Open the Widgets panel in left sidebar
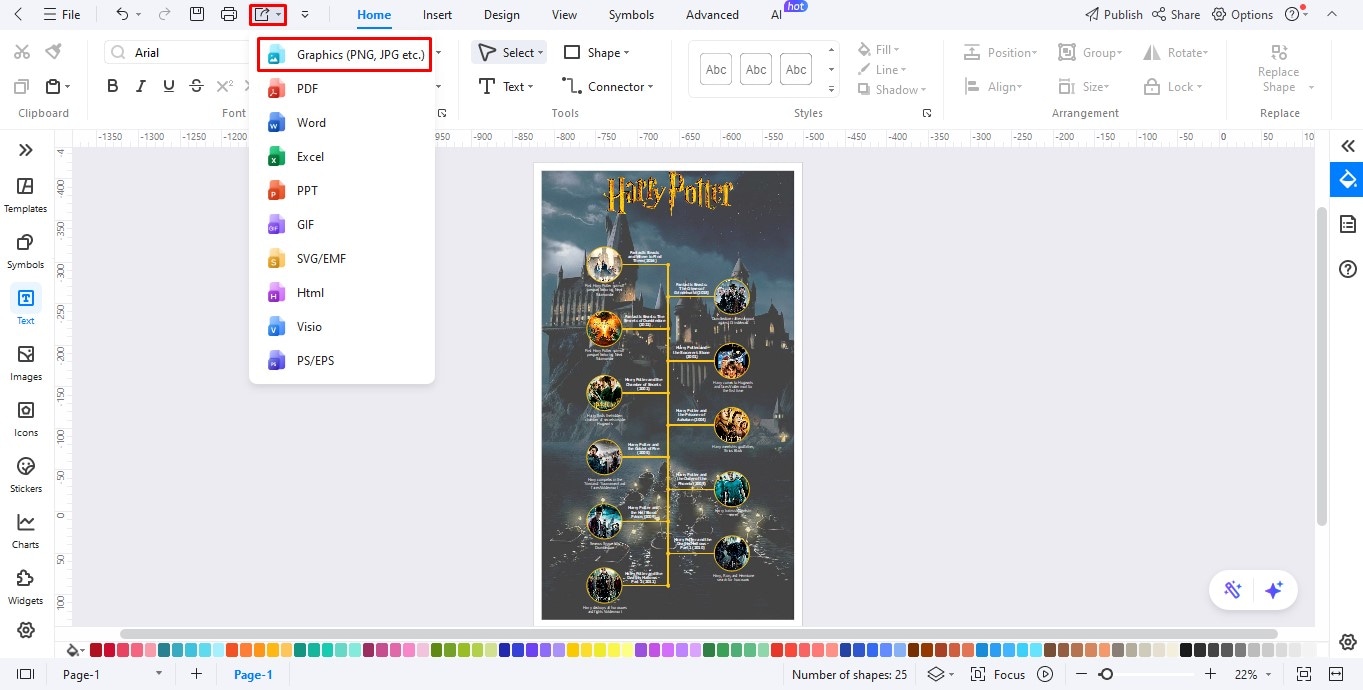This screenshot has height=690, width=1363. point(26,587)
